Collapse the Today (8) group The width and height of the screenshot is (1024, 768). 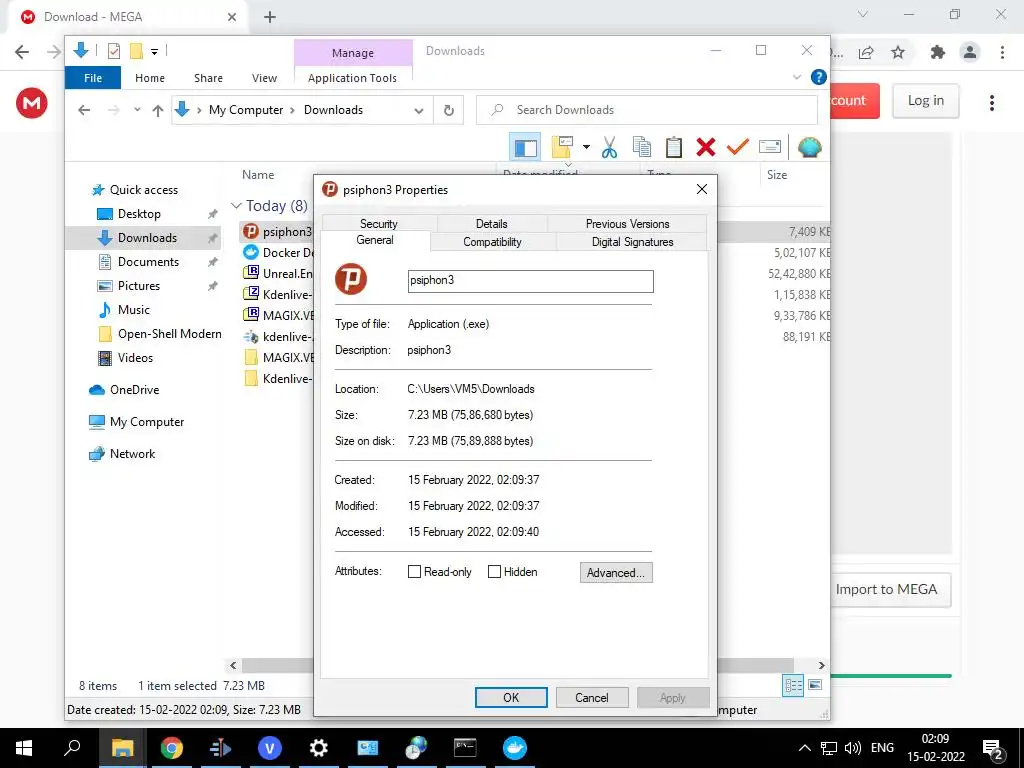[x=236, y=206]
